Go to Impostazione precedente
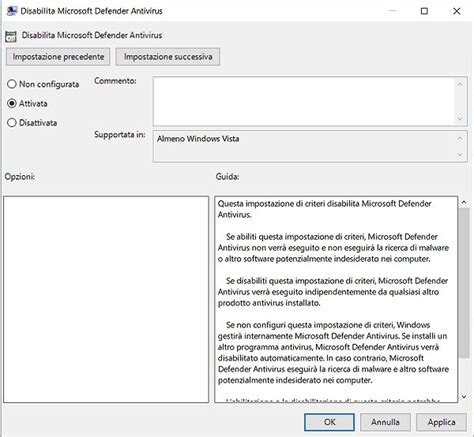This screenshot has height=437, width=474. pos(58,57)
